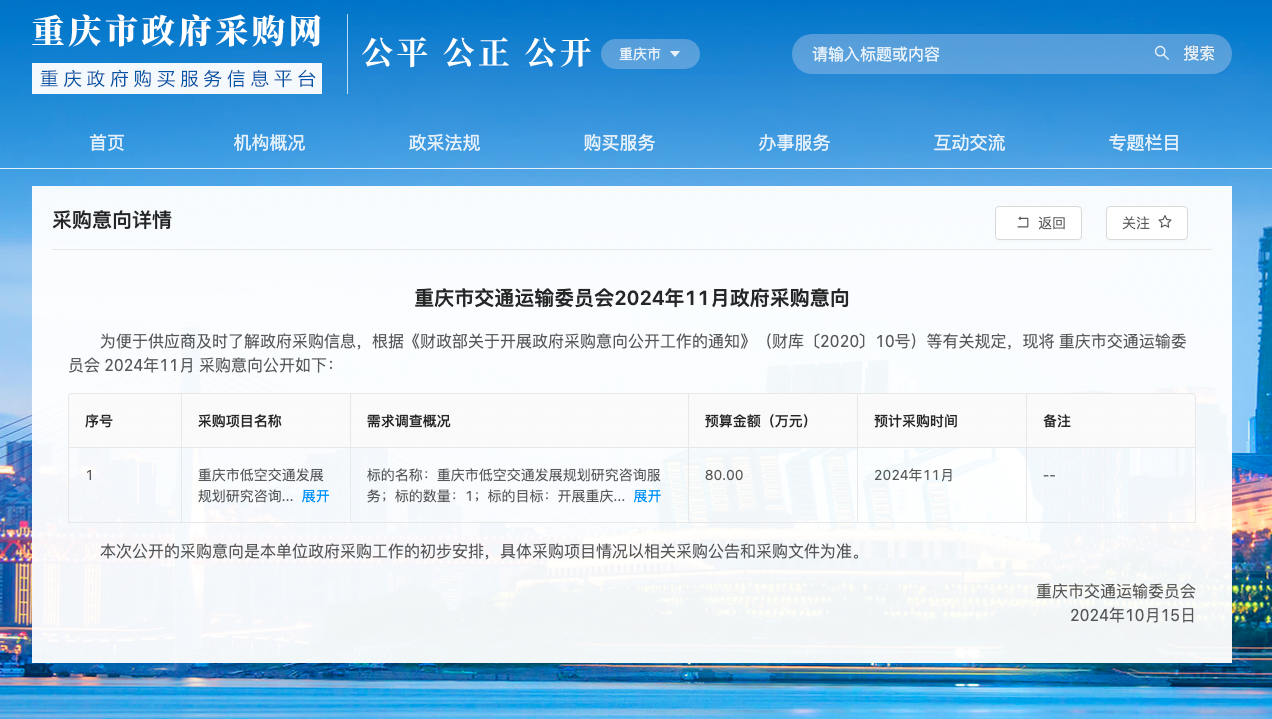Select 购买服务 navigation item
The image size is (1272, 719).
[x=619, y=143]
